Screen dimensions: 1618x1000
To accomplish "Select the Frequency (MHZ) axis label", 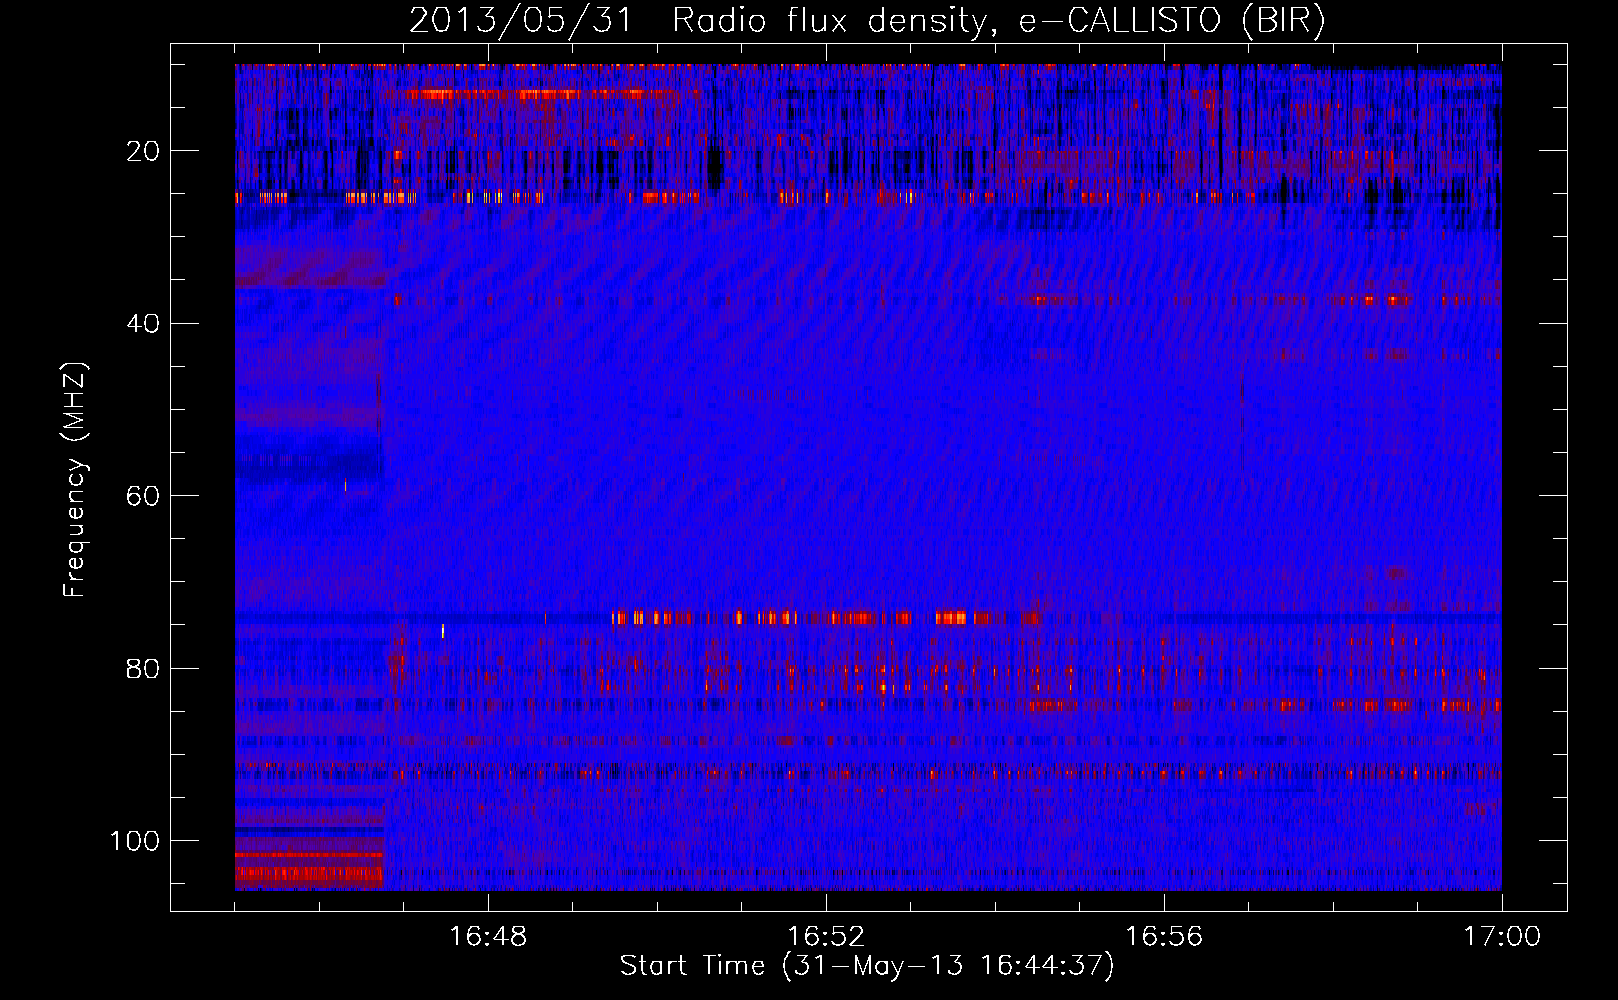I will click(75, 480).
